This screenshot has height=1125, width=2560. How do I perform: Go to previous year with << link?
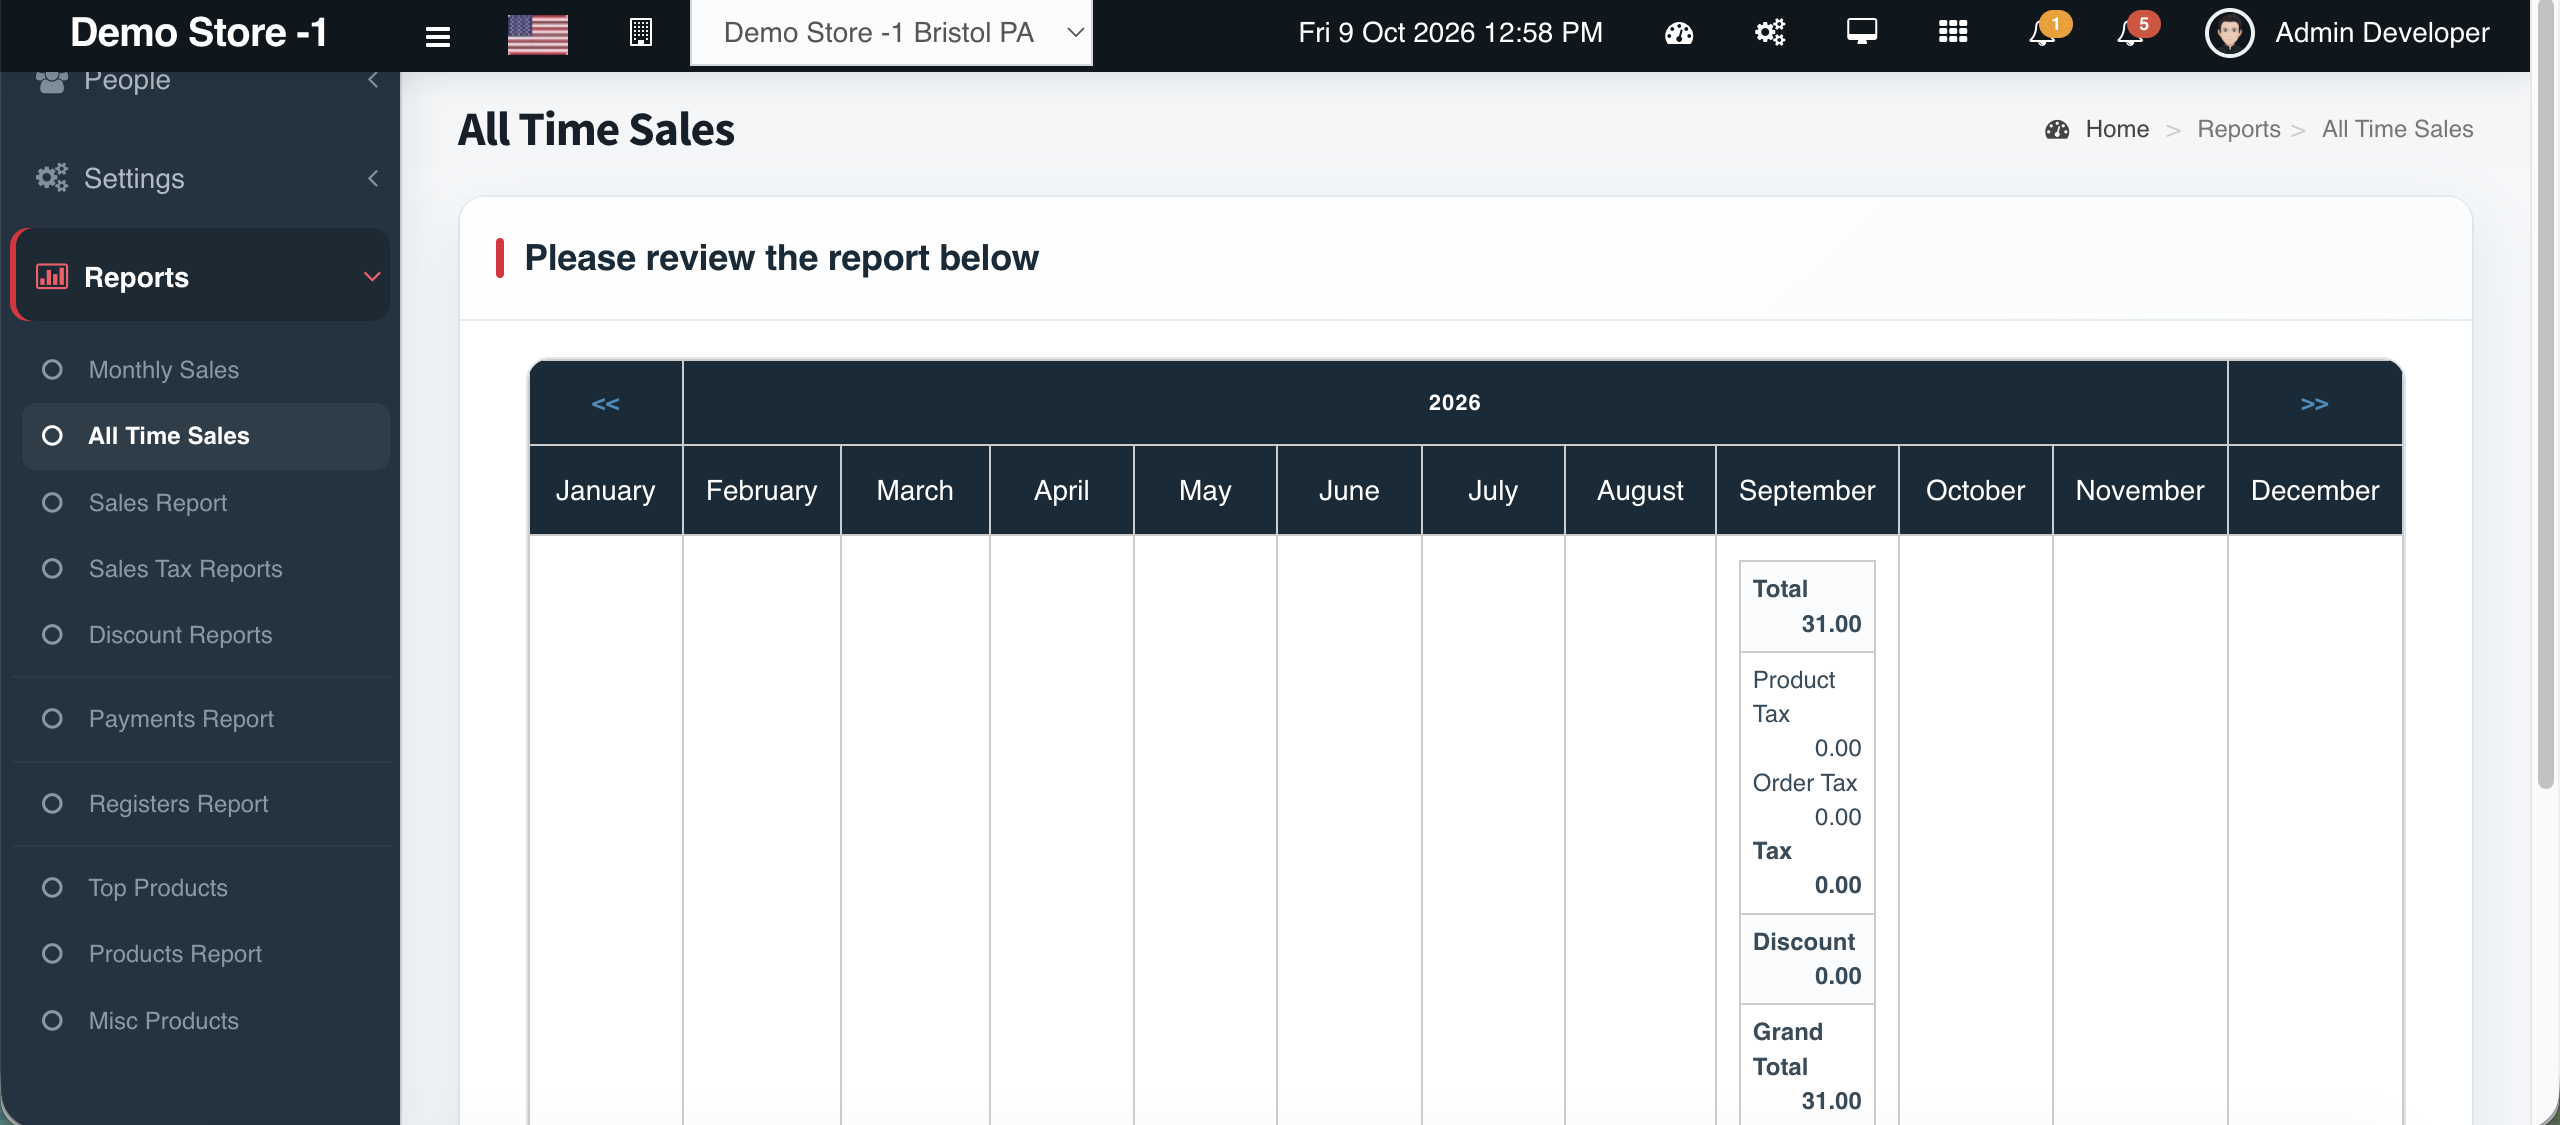tap(605, 404)
